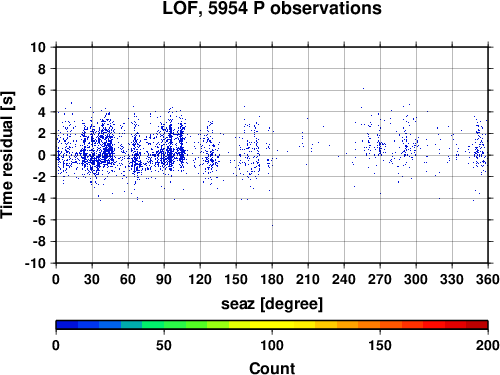The image size is (500, 375).
Task: Click the y-axis tick label -10
Action: coord(35,263)
